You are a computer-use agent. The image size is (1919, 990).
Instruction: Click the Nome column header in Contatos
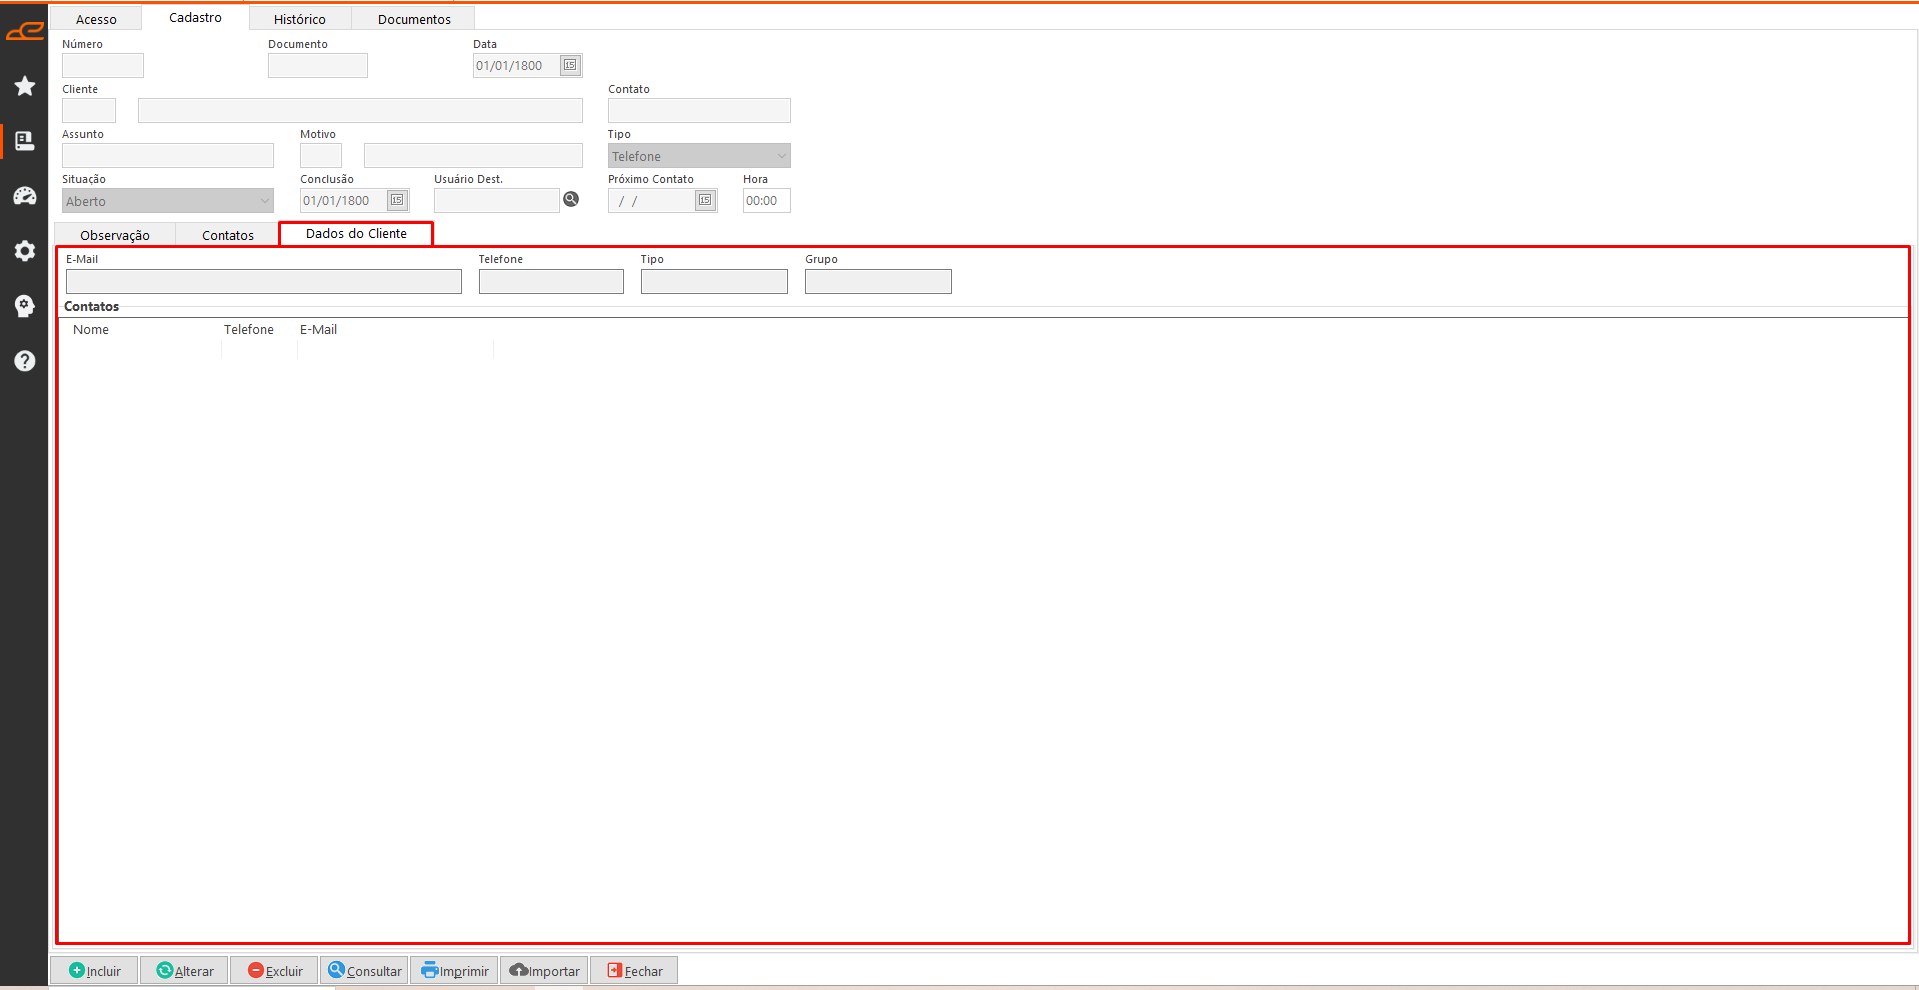coord(91,330)
